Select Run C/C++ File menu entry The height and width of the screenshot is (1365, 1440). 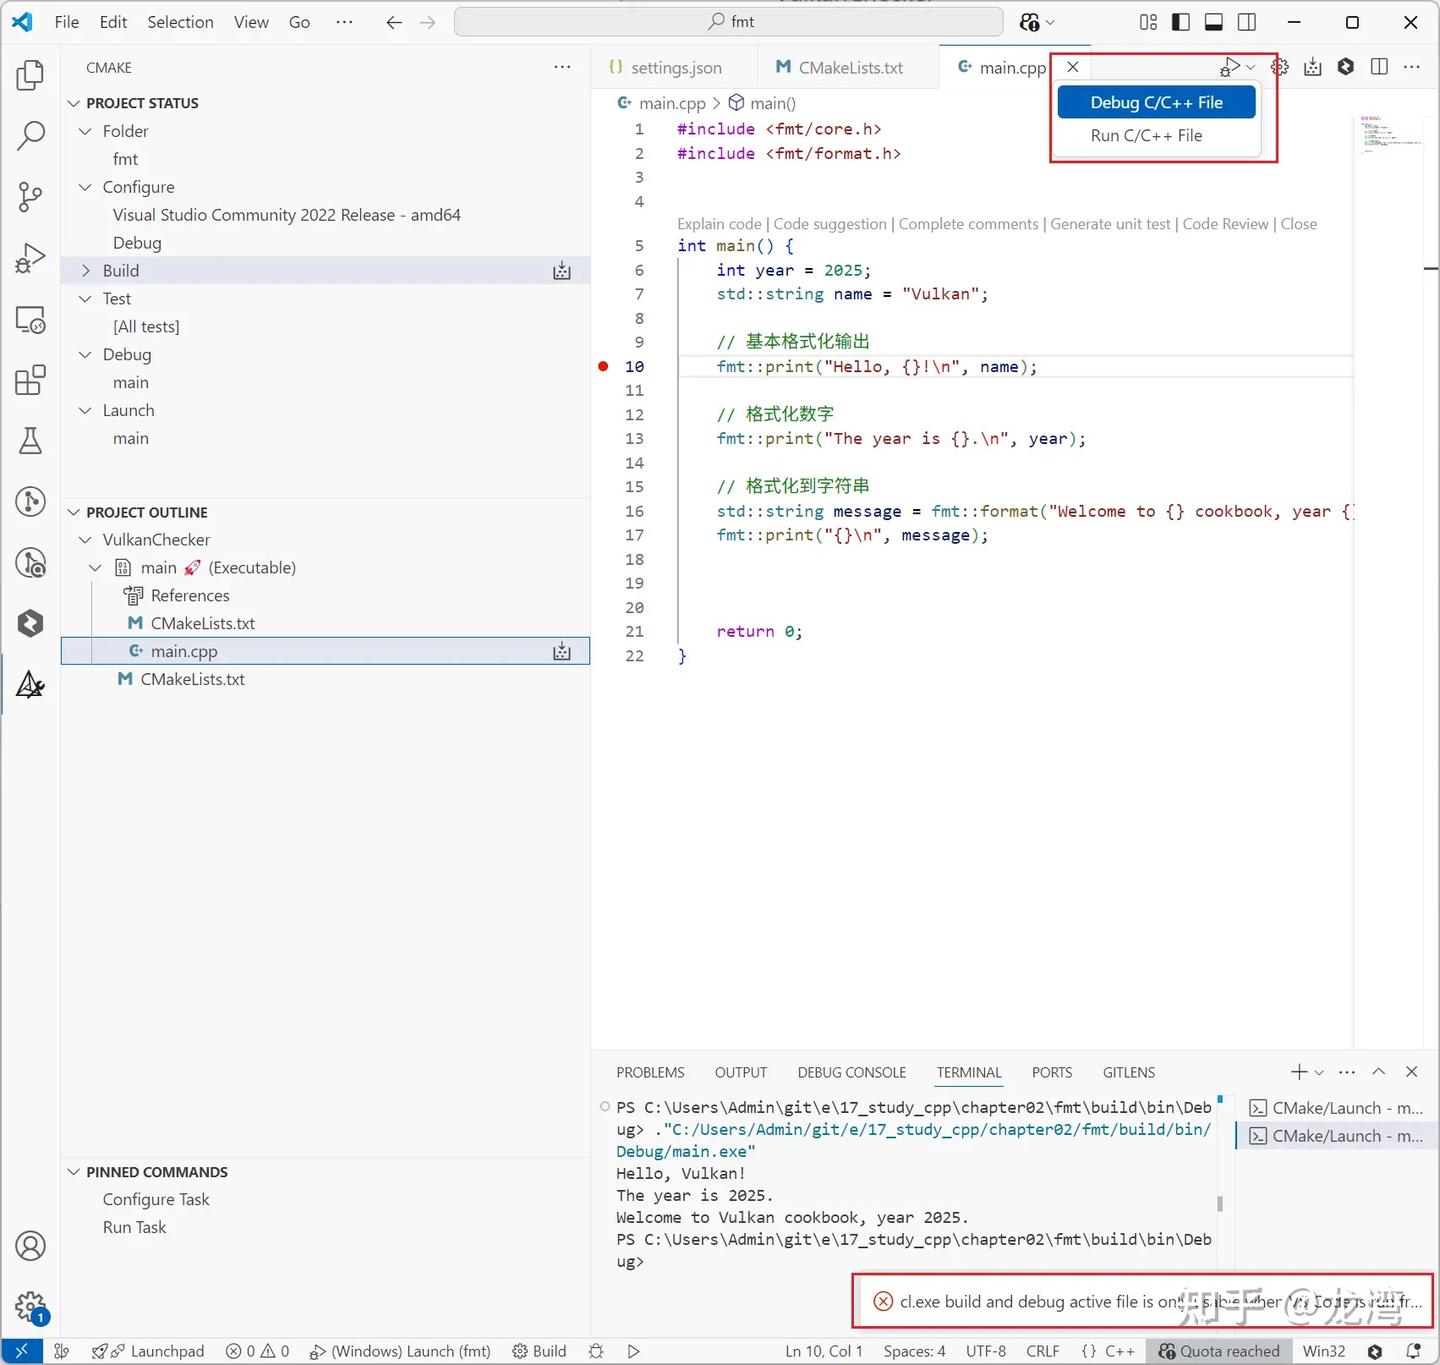click(1146, 136)
